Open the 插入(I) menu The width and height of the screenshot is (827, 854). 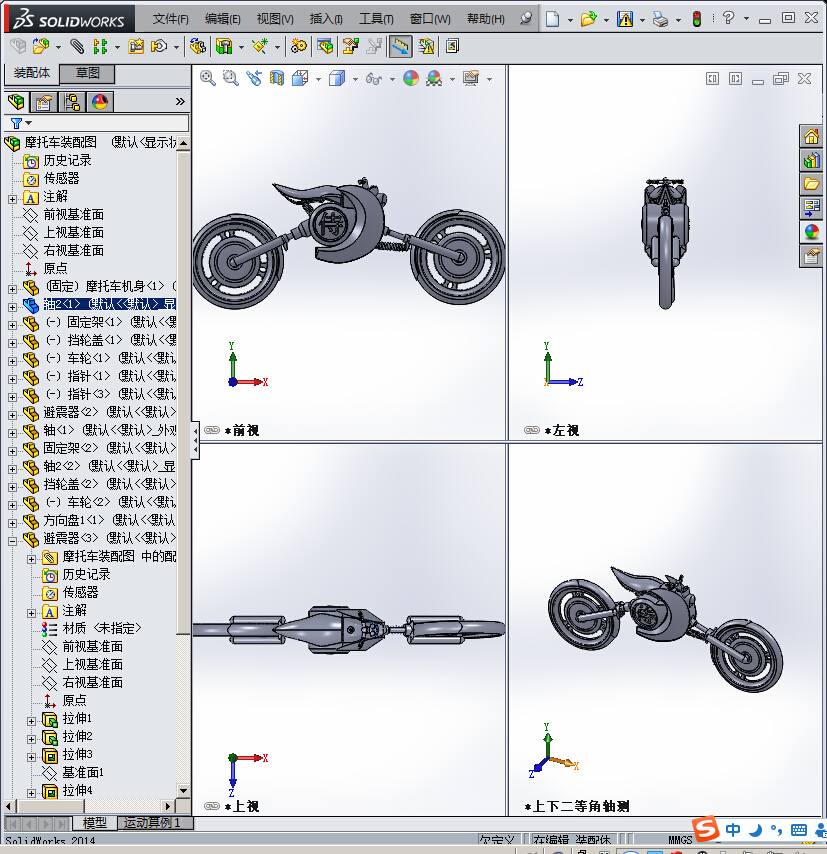click(x=326, y=19)
